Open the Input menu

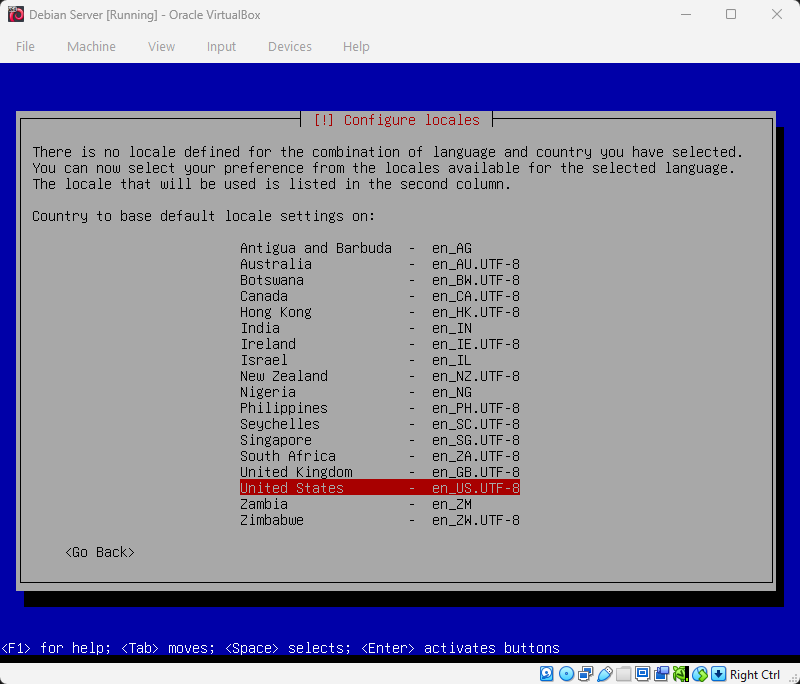pos(221,46)
